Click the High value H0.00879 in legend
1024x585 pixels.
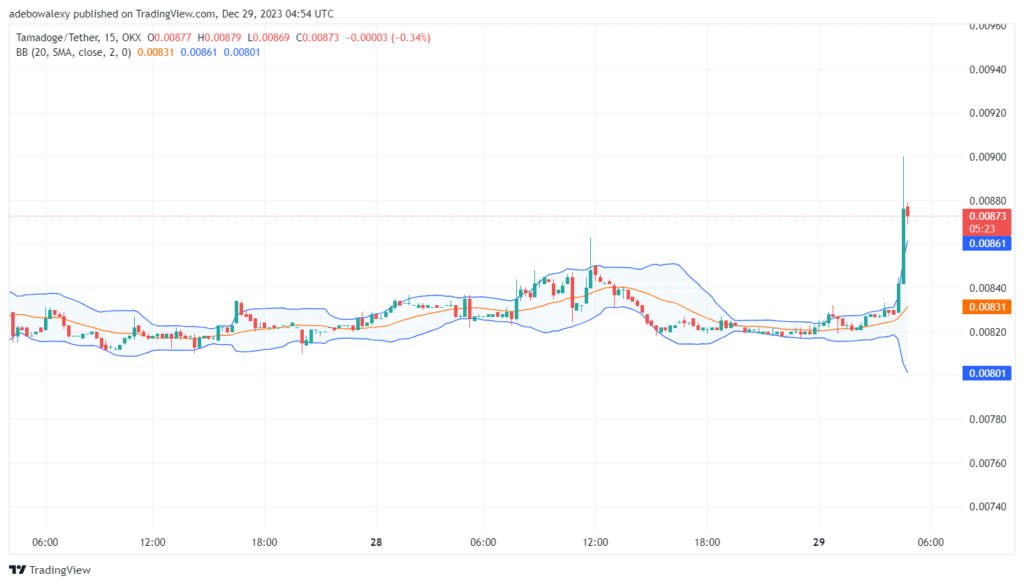click(x=219, y=38)
